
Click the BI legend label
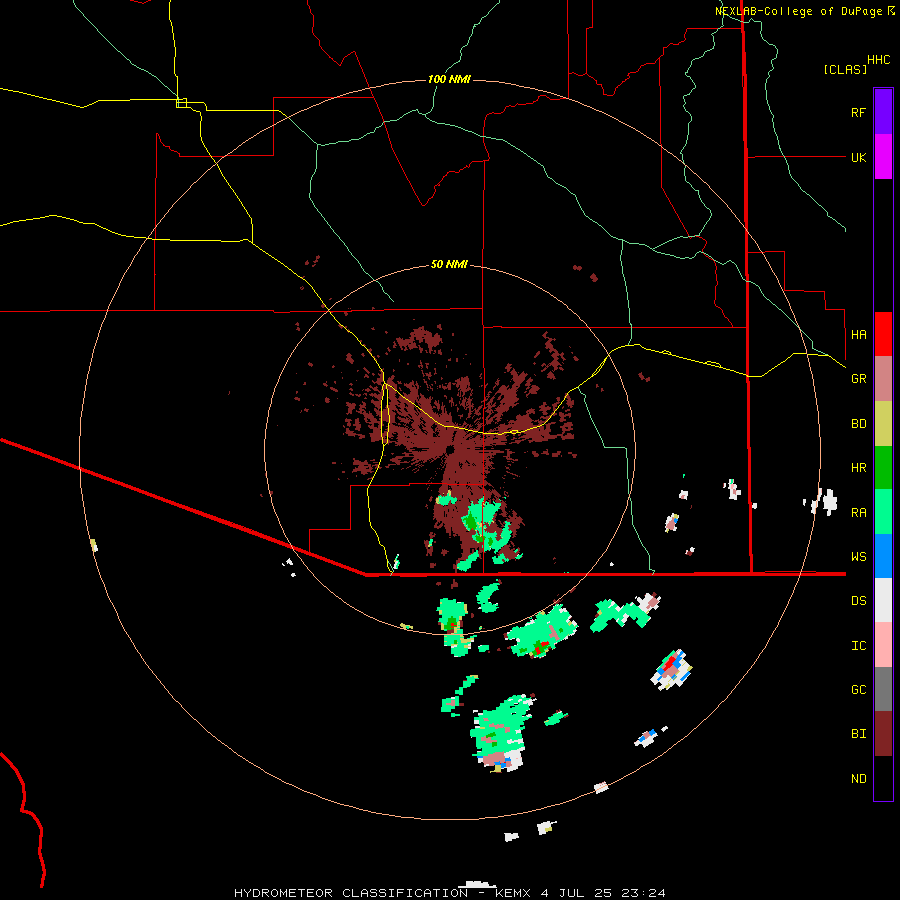858,734
